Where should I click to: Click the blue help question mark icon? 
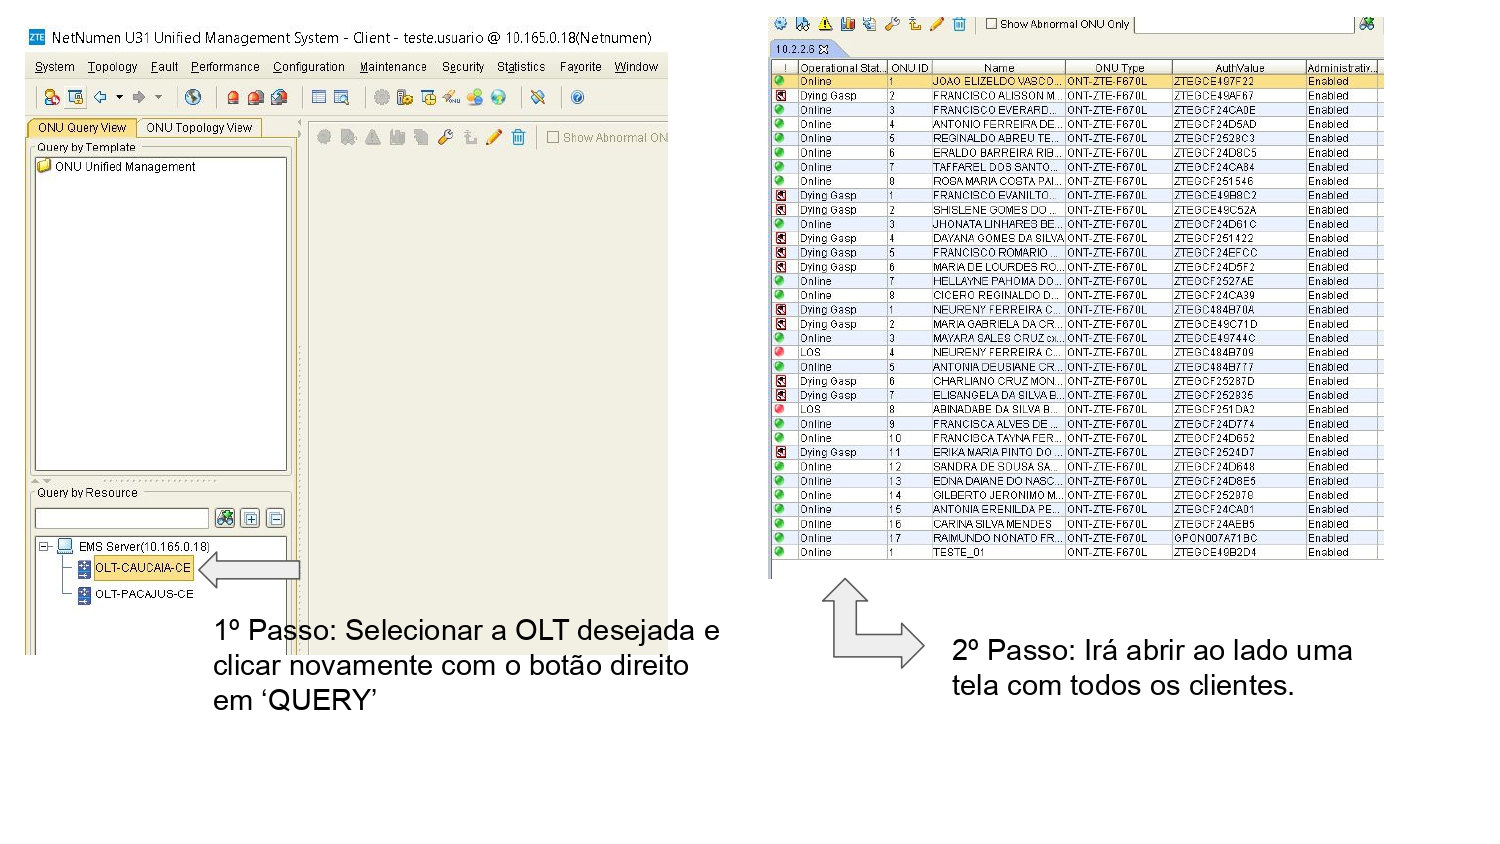tap(577, 97)
